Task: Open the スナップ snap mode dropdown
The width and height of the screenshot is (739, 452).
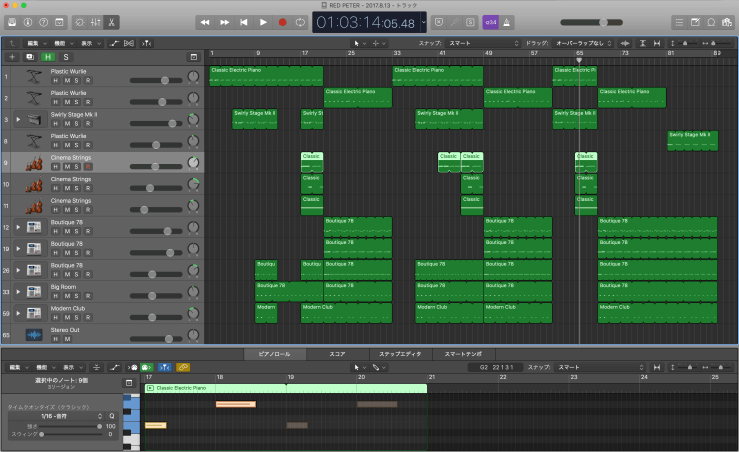Action: (481, 44)
